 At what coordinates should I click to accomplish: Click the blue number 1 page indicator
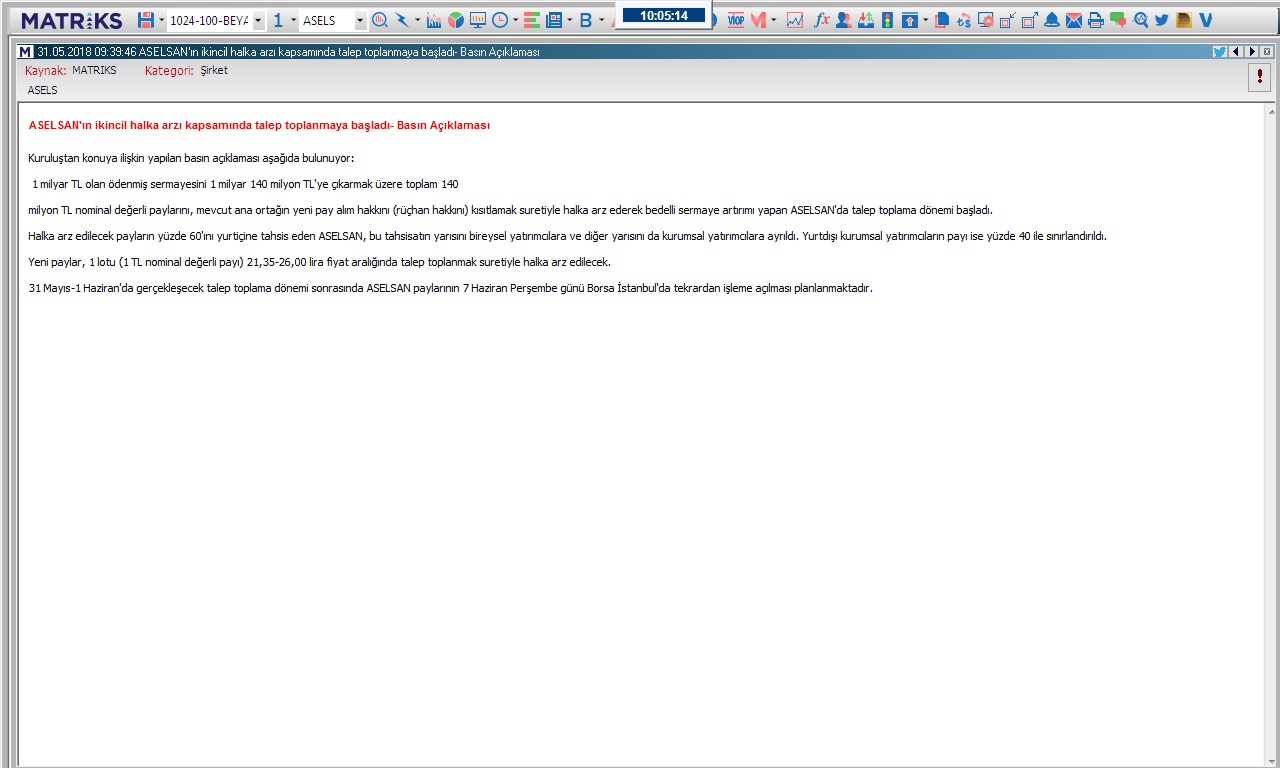278,20
